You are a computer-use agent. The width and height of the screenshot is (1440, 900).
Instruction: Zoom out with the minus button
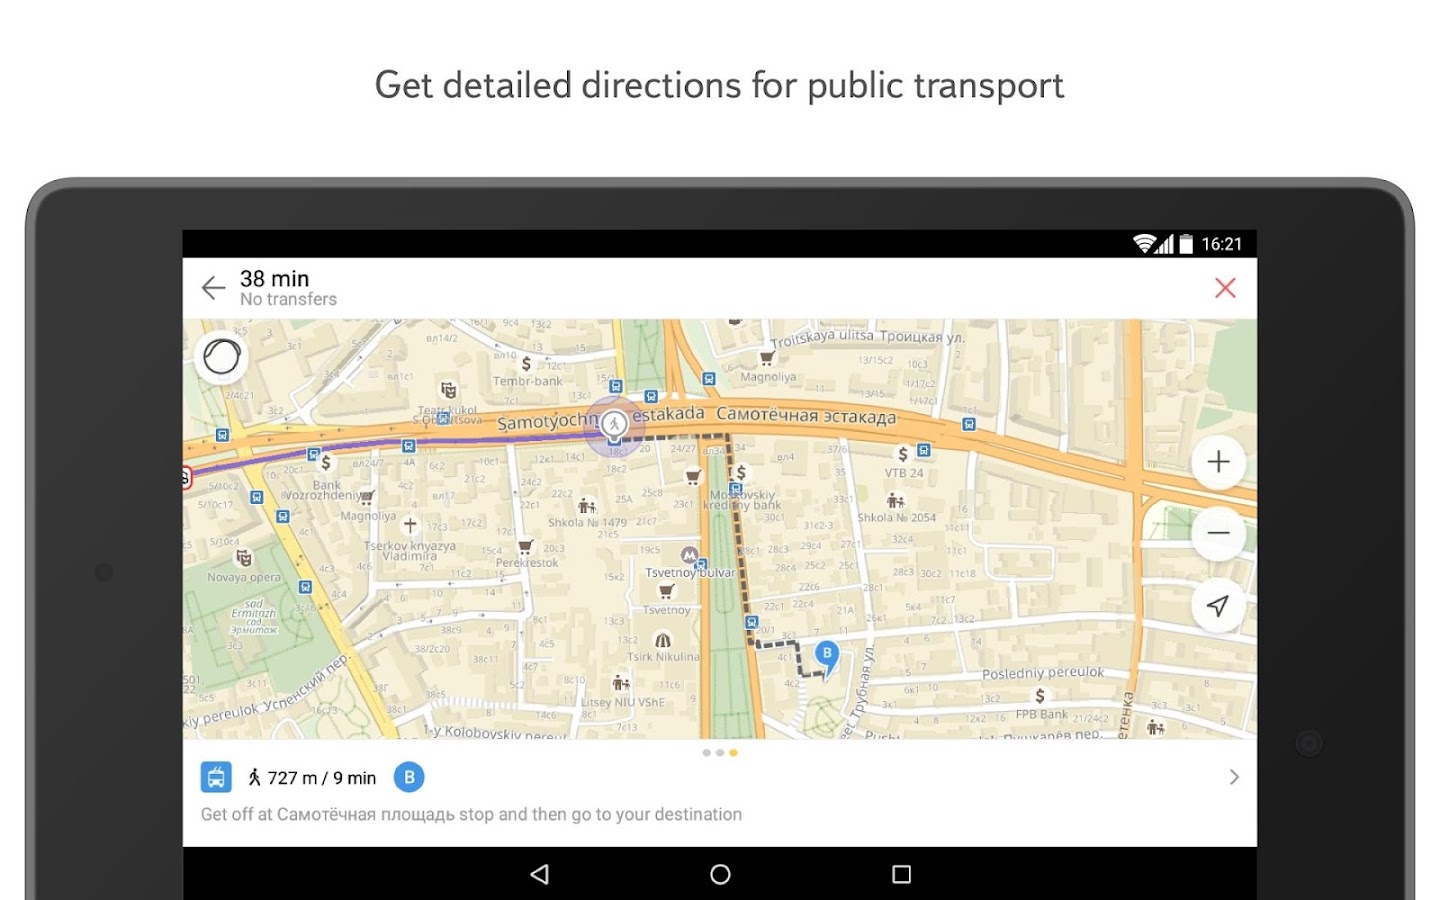tap(1218, 533)
